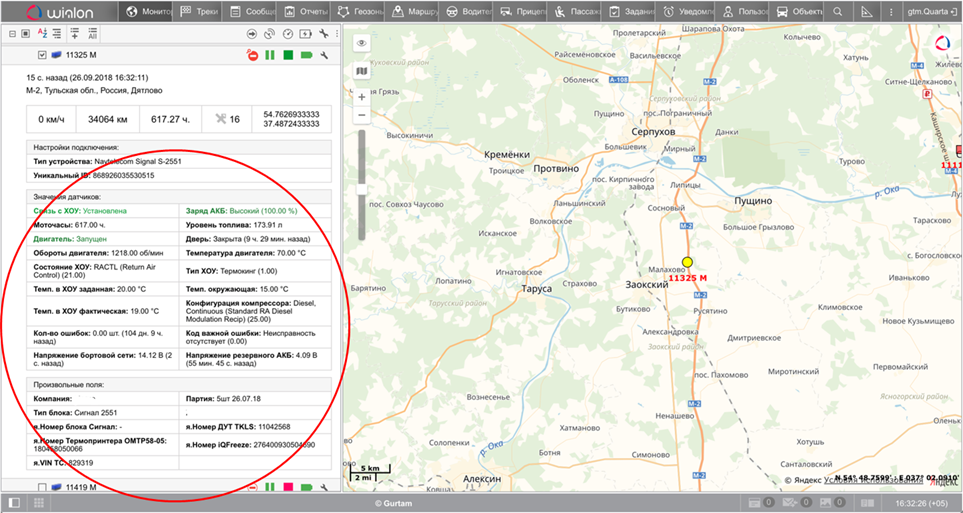This screenshot has width=963, height=513.
Task: Uncheck the checkbox for unit 11325 M
Action: click(x=41, y=55)
